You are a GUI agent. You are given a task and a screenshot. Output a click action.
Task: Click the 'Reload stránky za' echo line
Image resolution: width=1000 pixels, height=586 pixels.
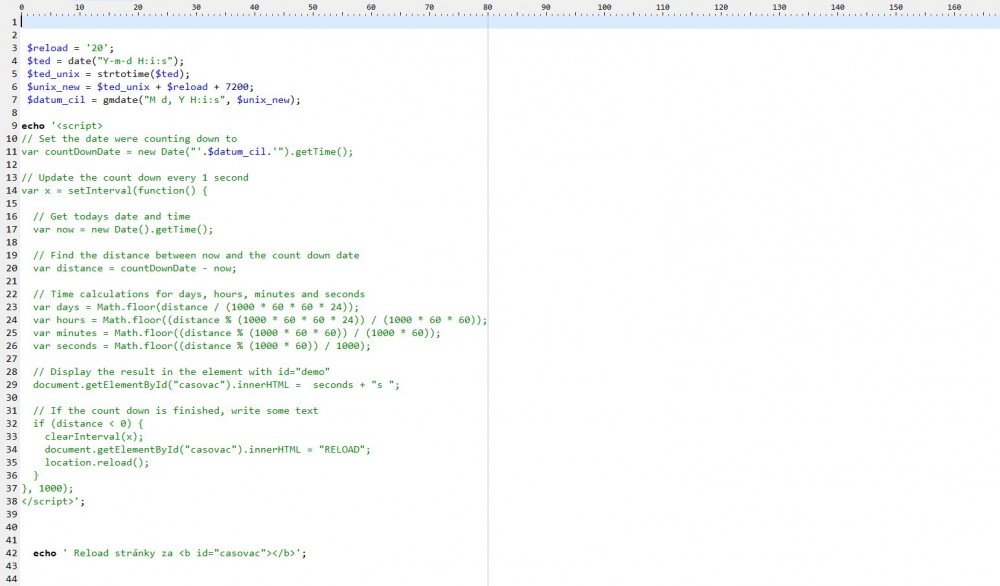pos(169,553)
